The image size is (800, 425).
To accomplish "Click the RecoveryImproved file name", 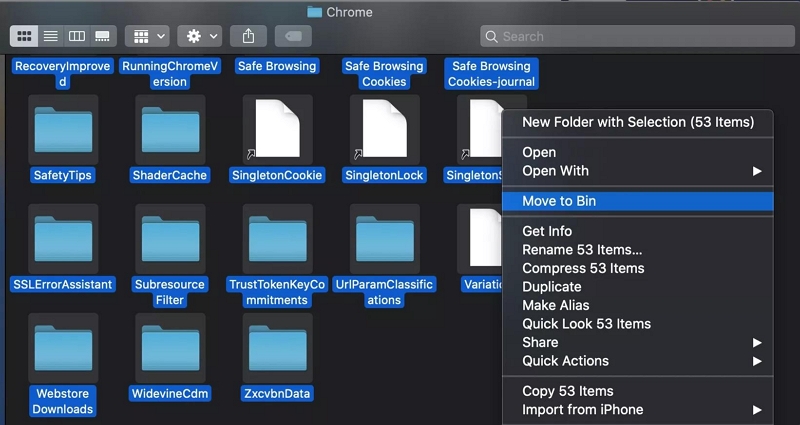I will tap(62, 73).
